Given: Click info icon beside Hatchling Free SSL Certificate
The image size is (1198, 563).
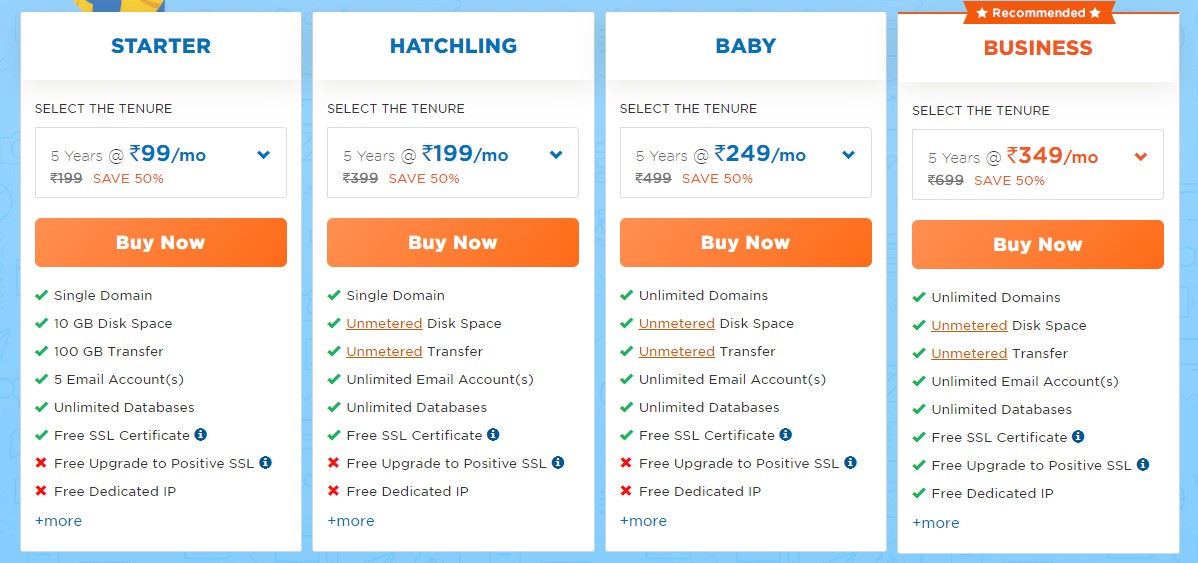Looking at the screenshot, I should (493, 435).
